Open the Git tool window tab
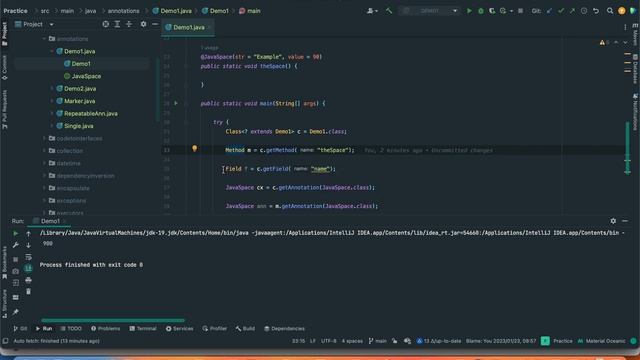The height and width of the screenshot is (360, 640). click(x=20, y=329)
